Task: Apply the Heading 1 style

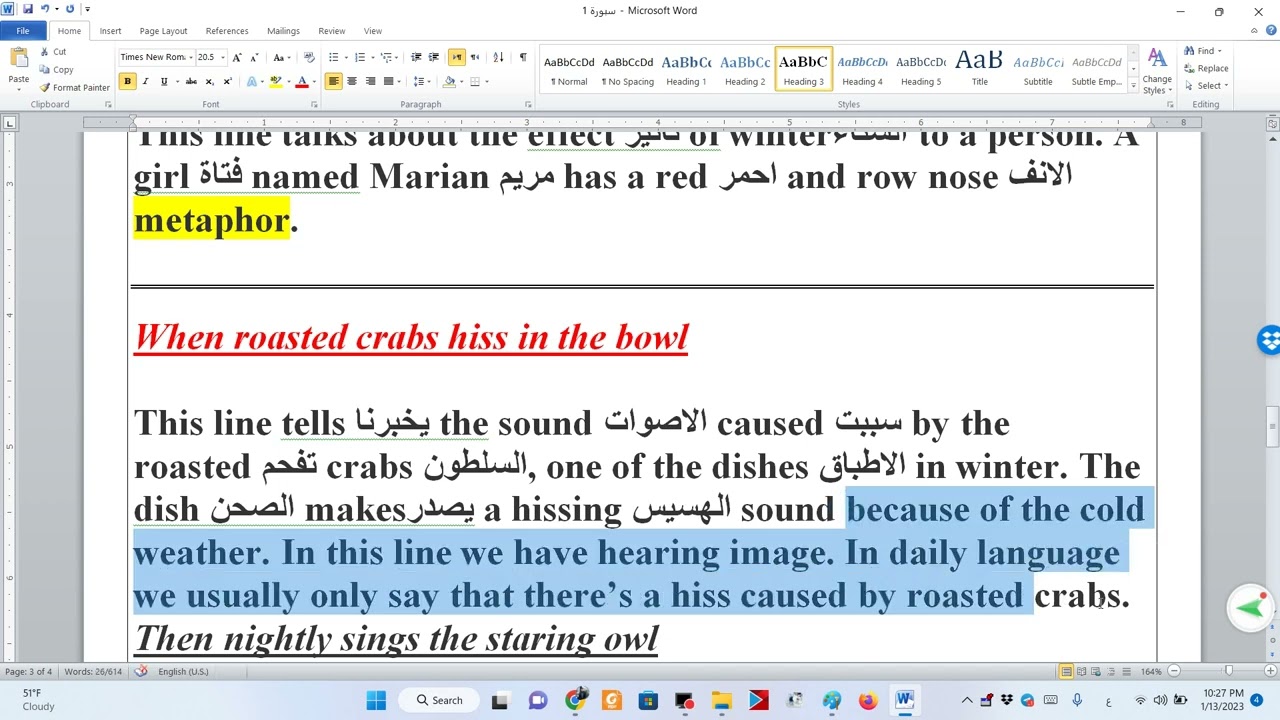Action: tap(686, 69)
